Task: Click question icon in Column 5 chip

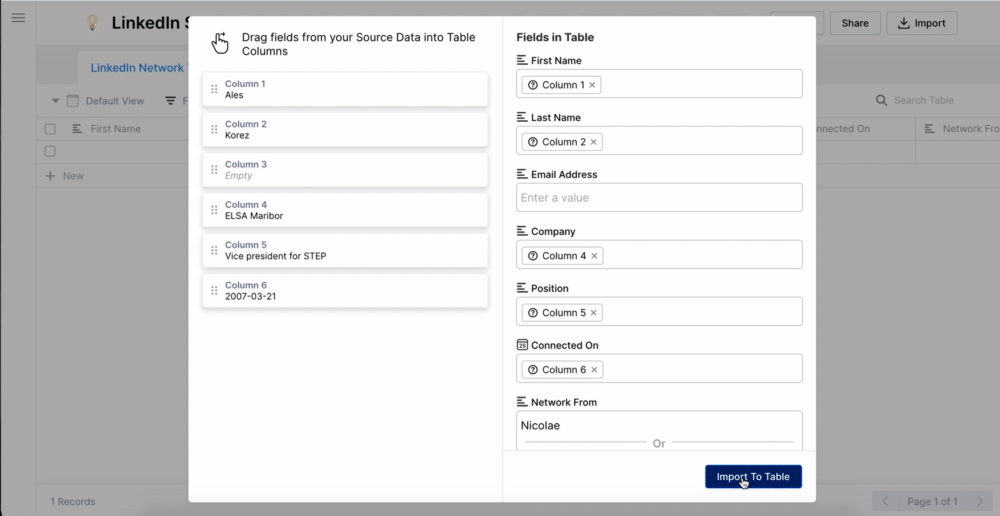Action: coord(533,313)
